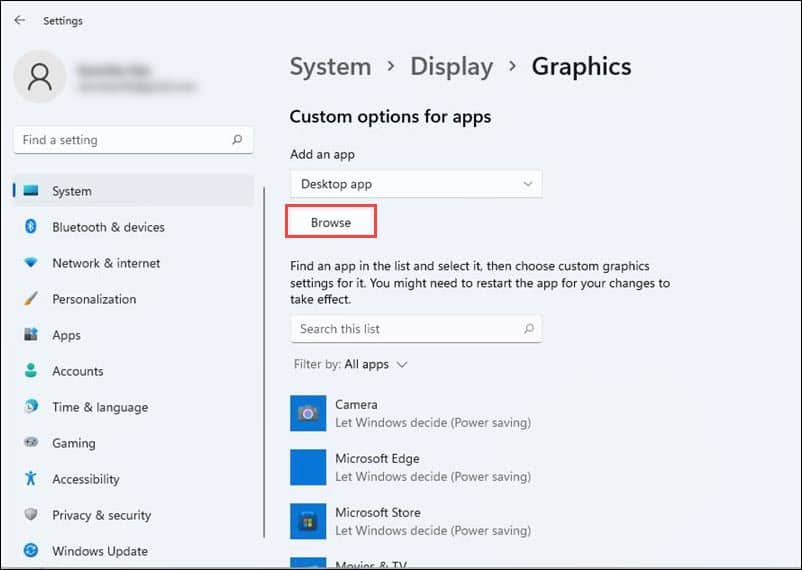Click the Personalization paintbrush icon

(31, 299)
